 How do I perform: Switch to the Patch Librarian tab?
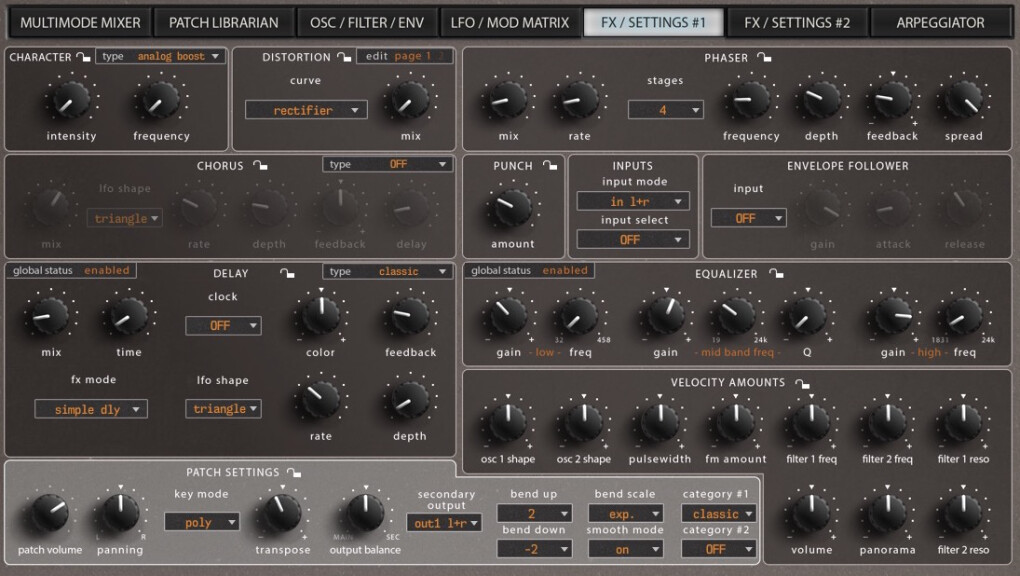(224, 23)
